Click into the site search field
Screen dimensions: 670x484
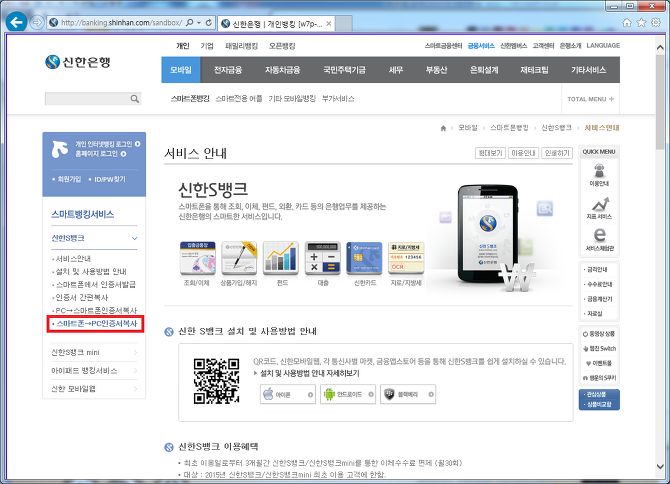pos(87,99)
